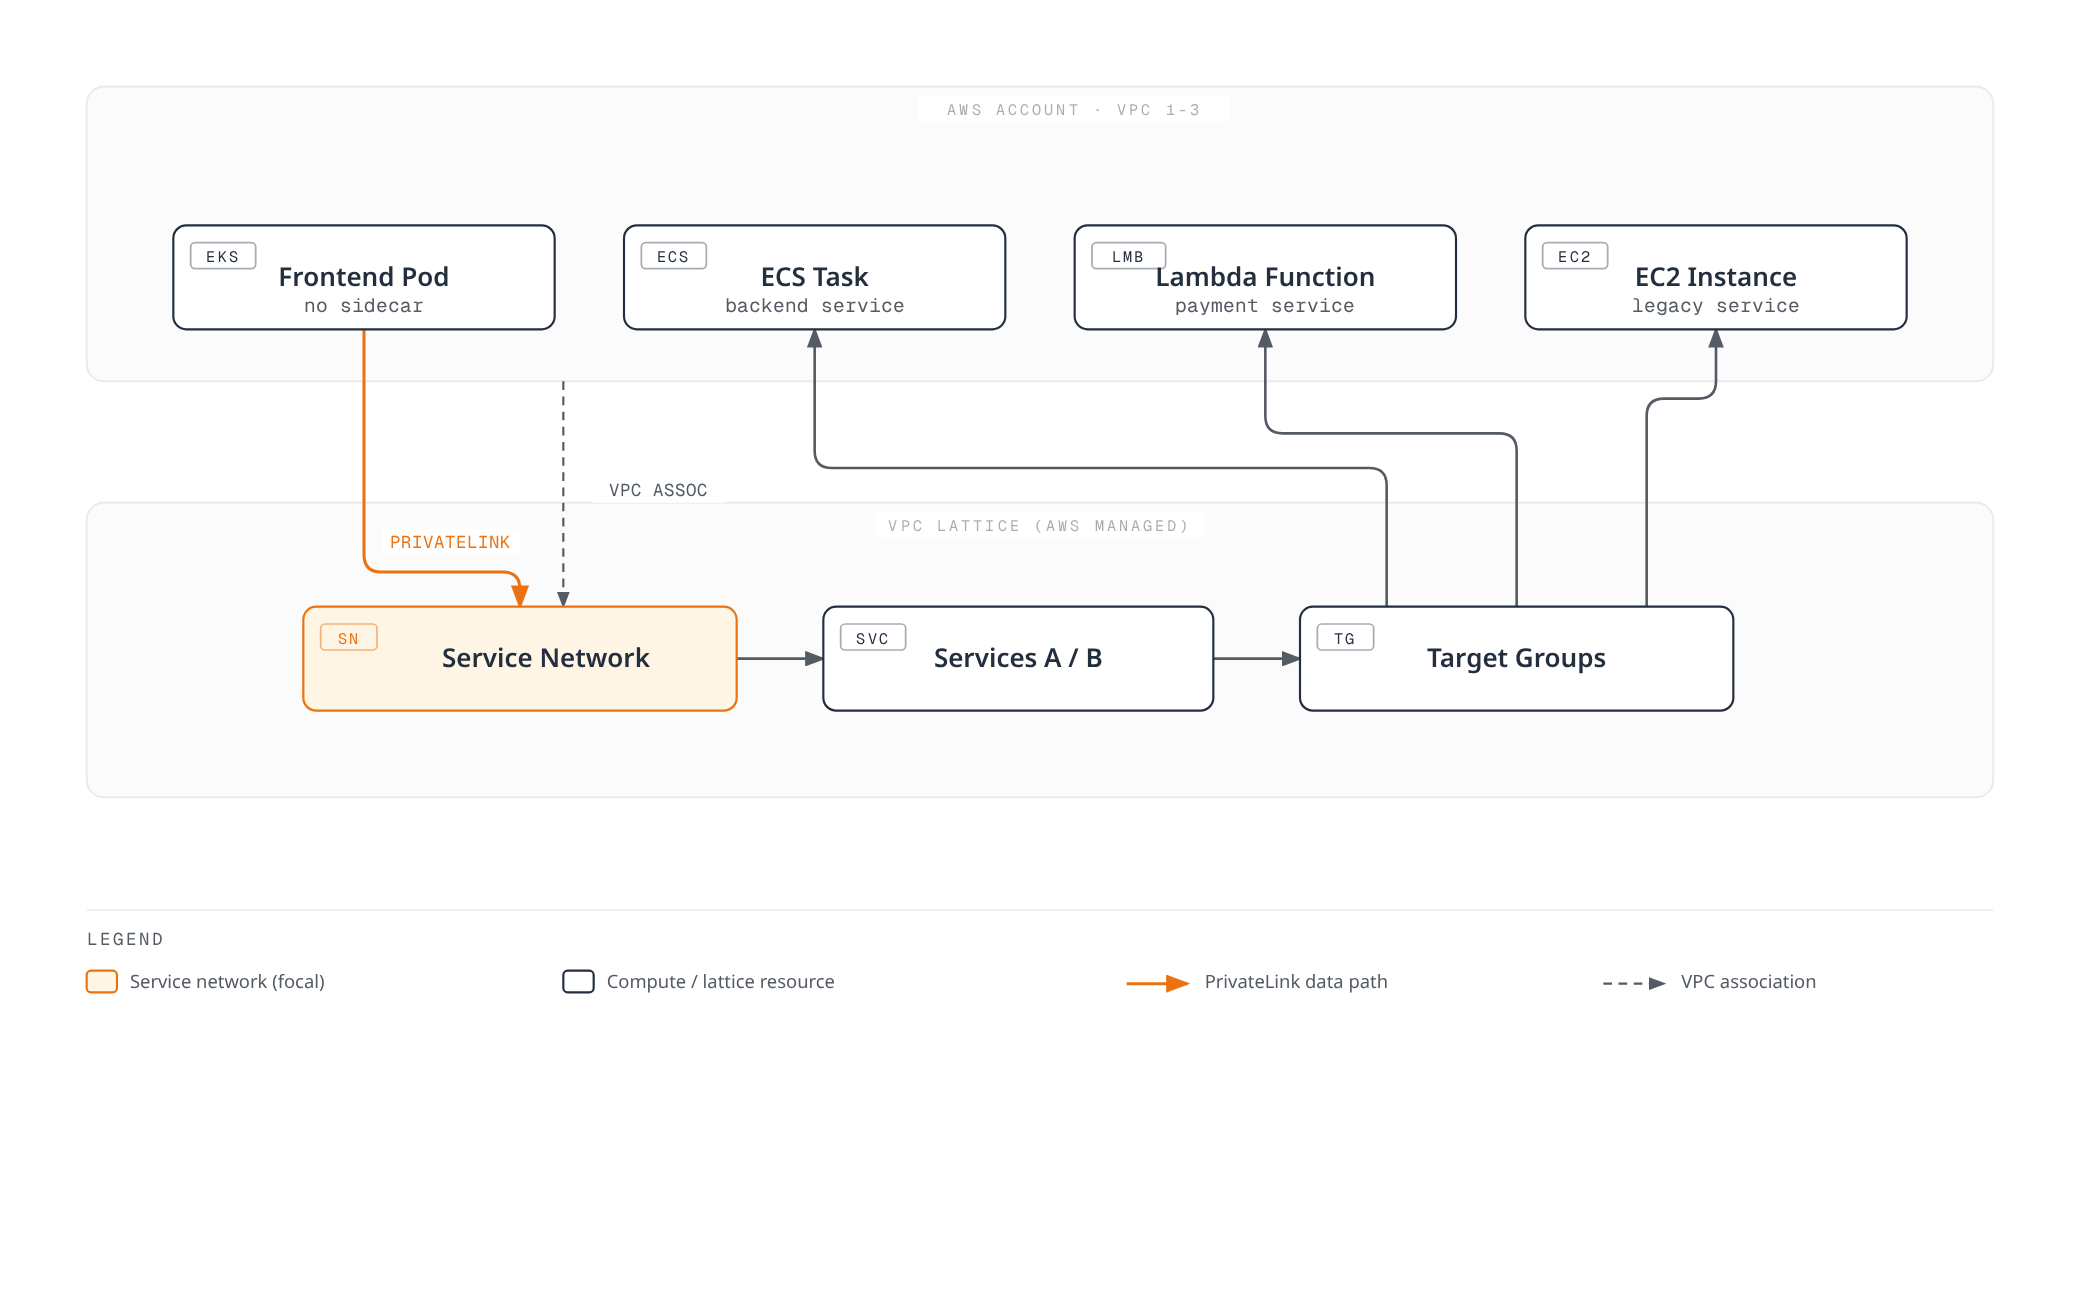Click the orange Service network legend swatch
The width and height of the screenshot is (2080, 1302).
tap(102, 982)
